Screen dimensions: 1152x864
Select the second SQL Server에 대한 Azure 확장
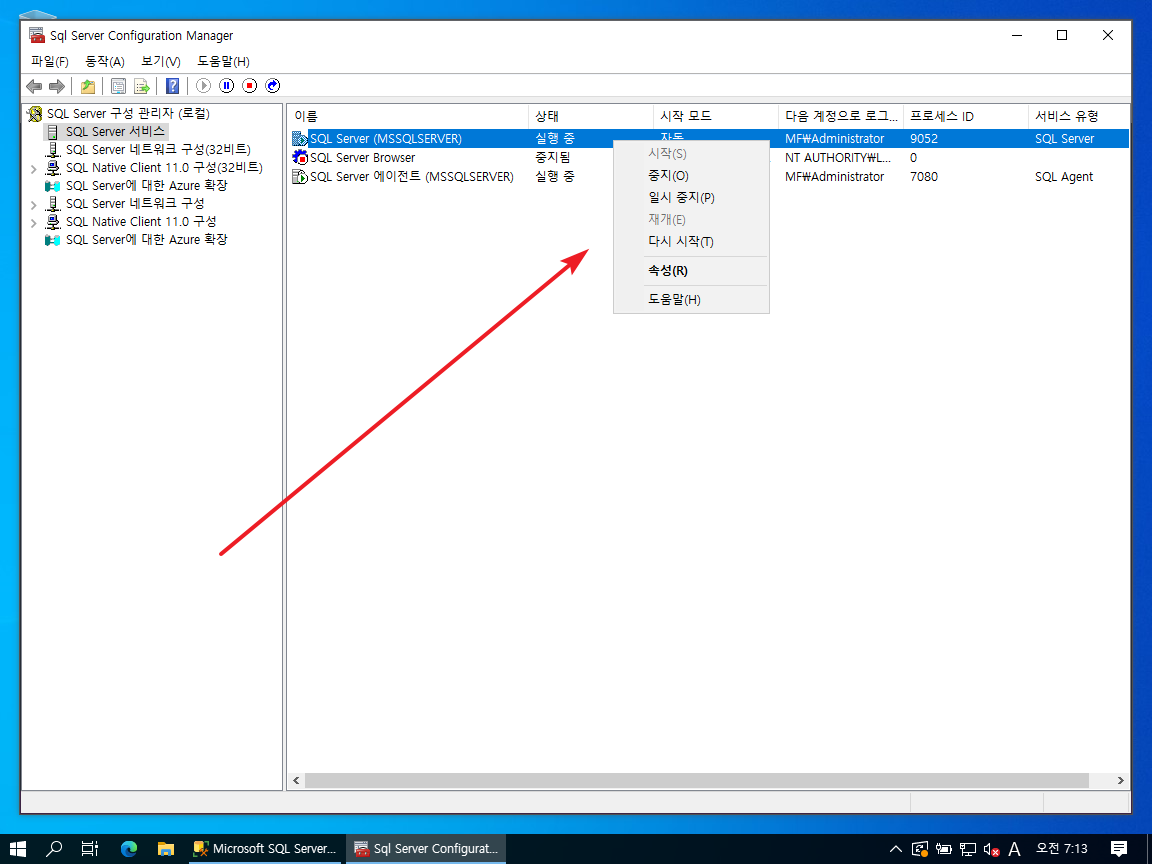tap(146, 240)
